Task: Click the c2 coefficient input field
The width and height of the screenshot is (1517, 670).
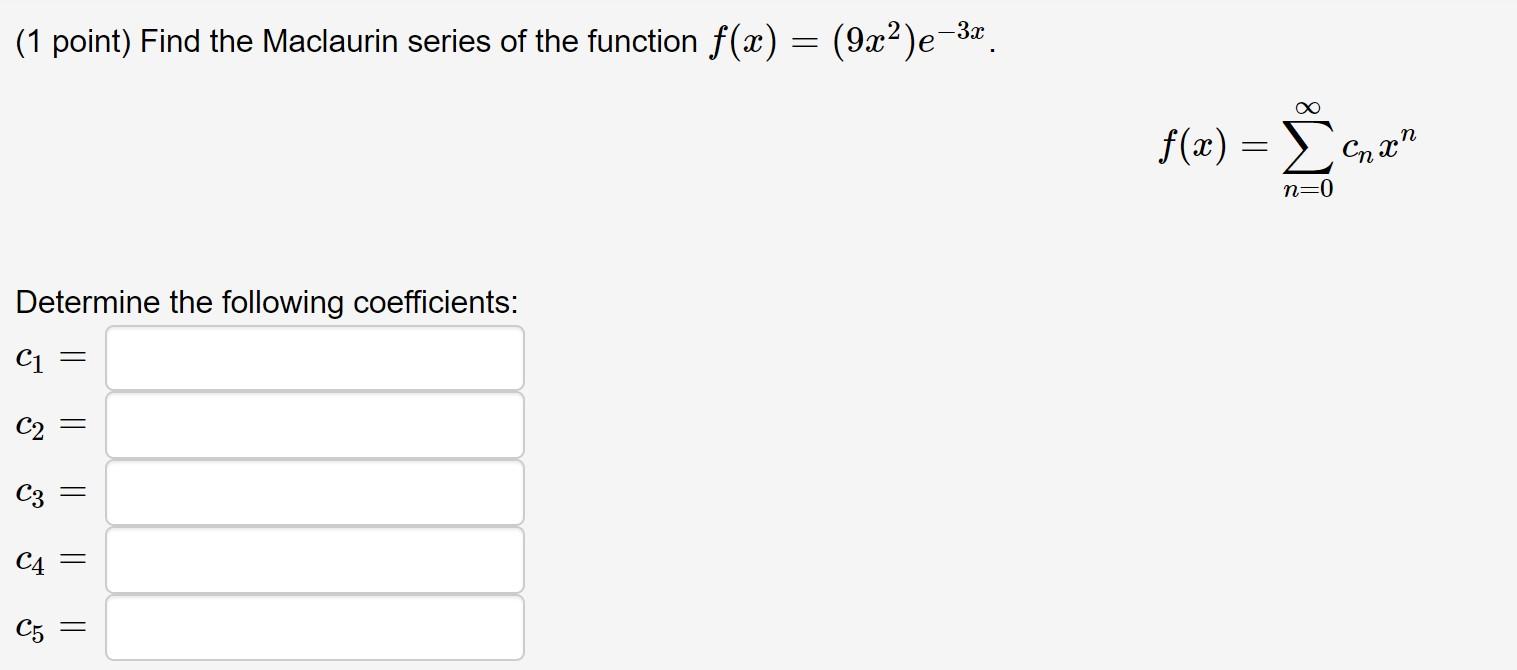Action: pyautogui.click(x=315, y=424)
